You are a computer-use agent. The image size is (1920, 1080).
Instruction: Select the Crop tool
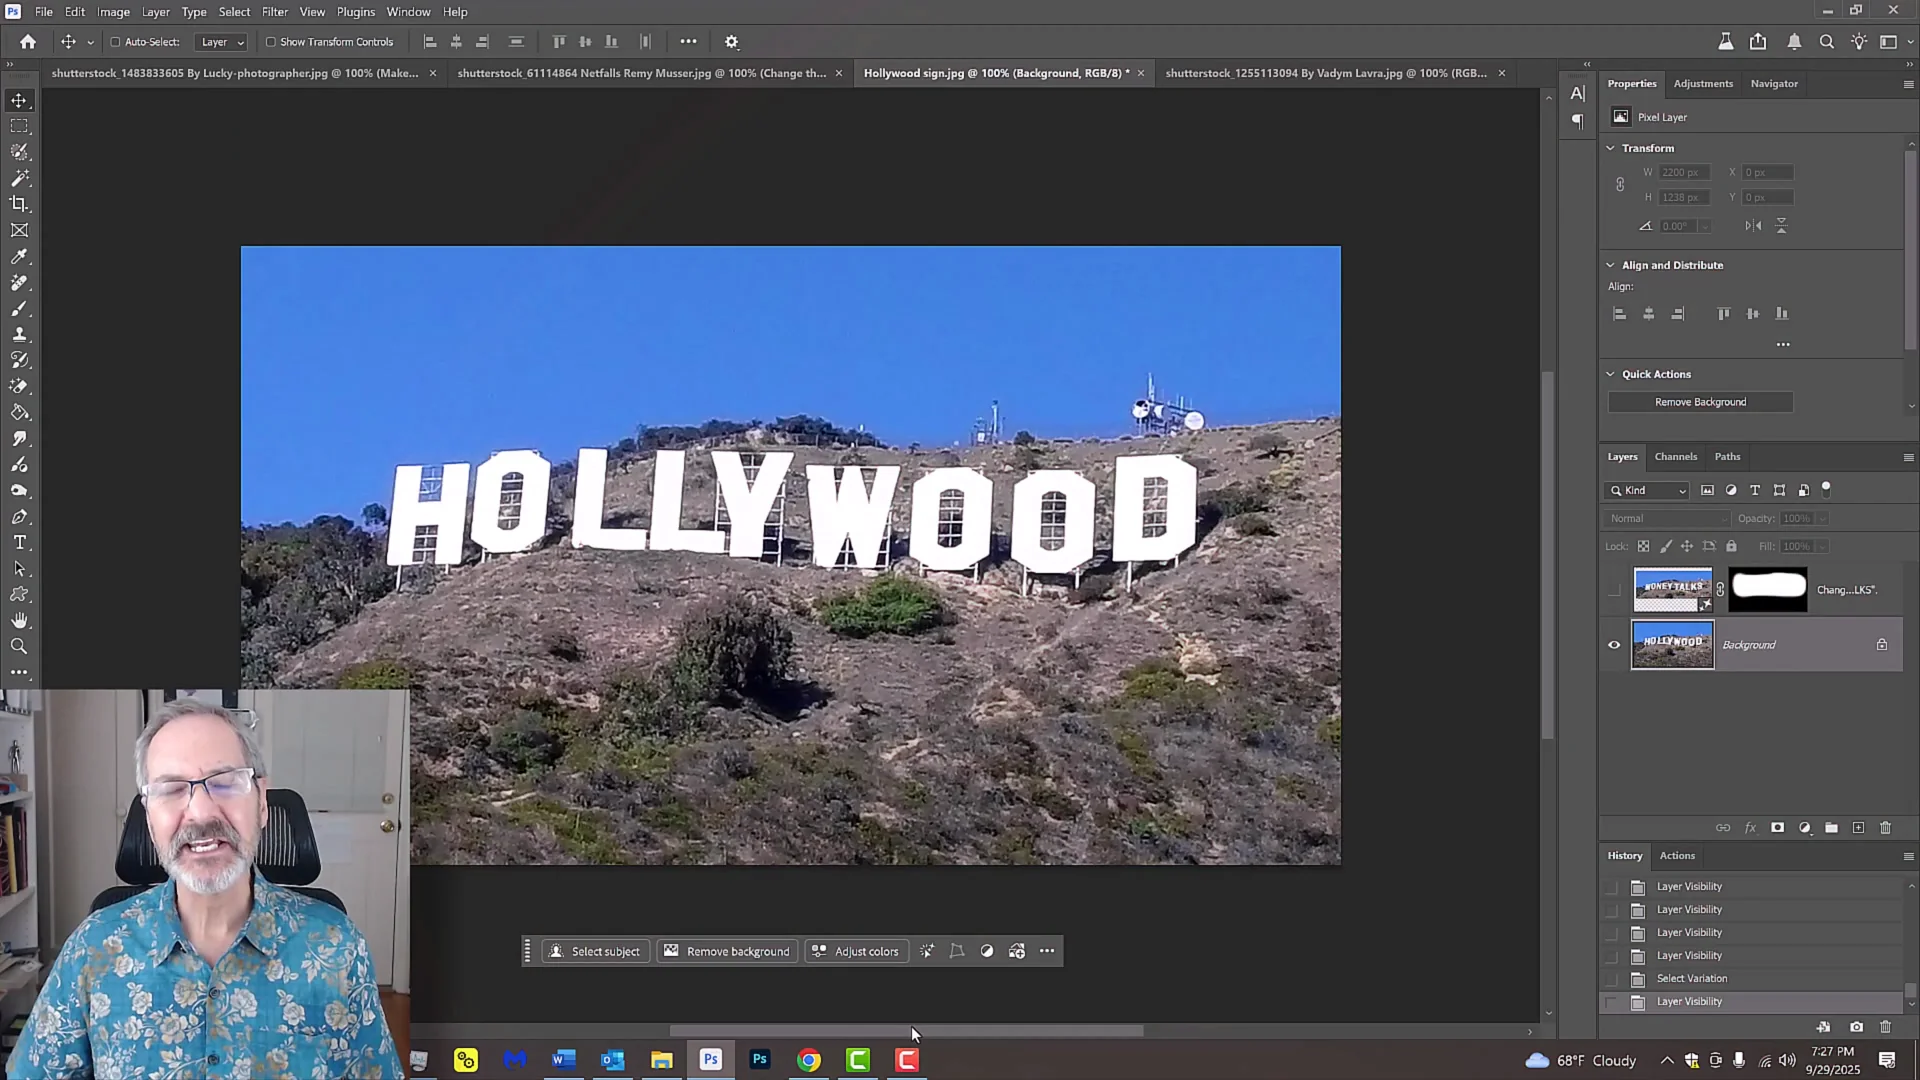(x=20, y=203)
